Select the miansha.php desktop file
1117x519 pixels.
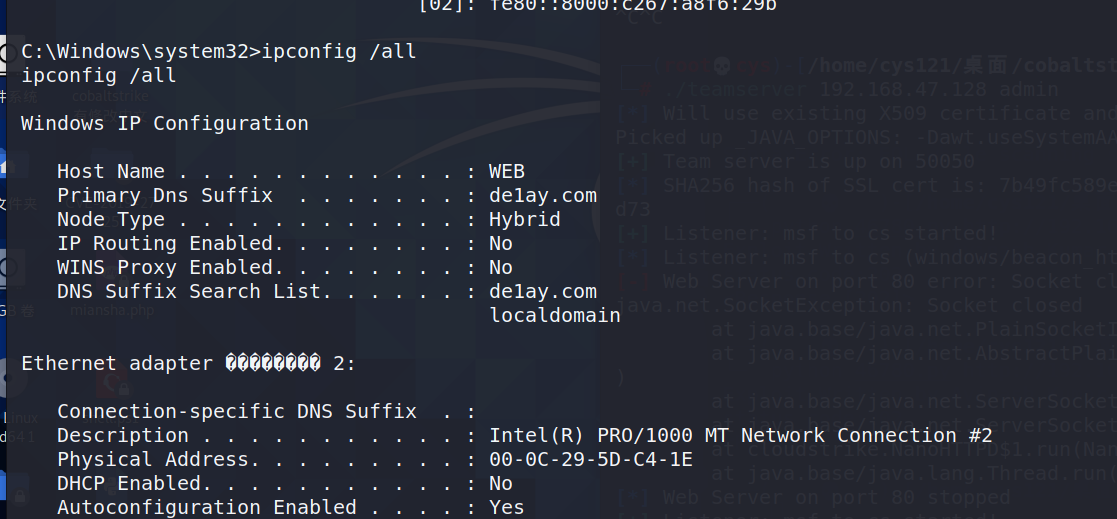click(x=112, y=310)
